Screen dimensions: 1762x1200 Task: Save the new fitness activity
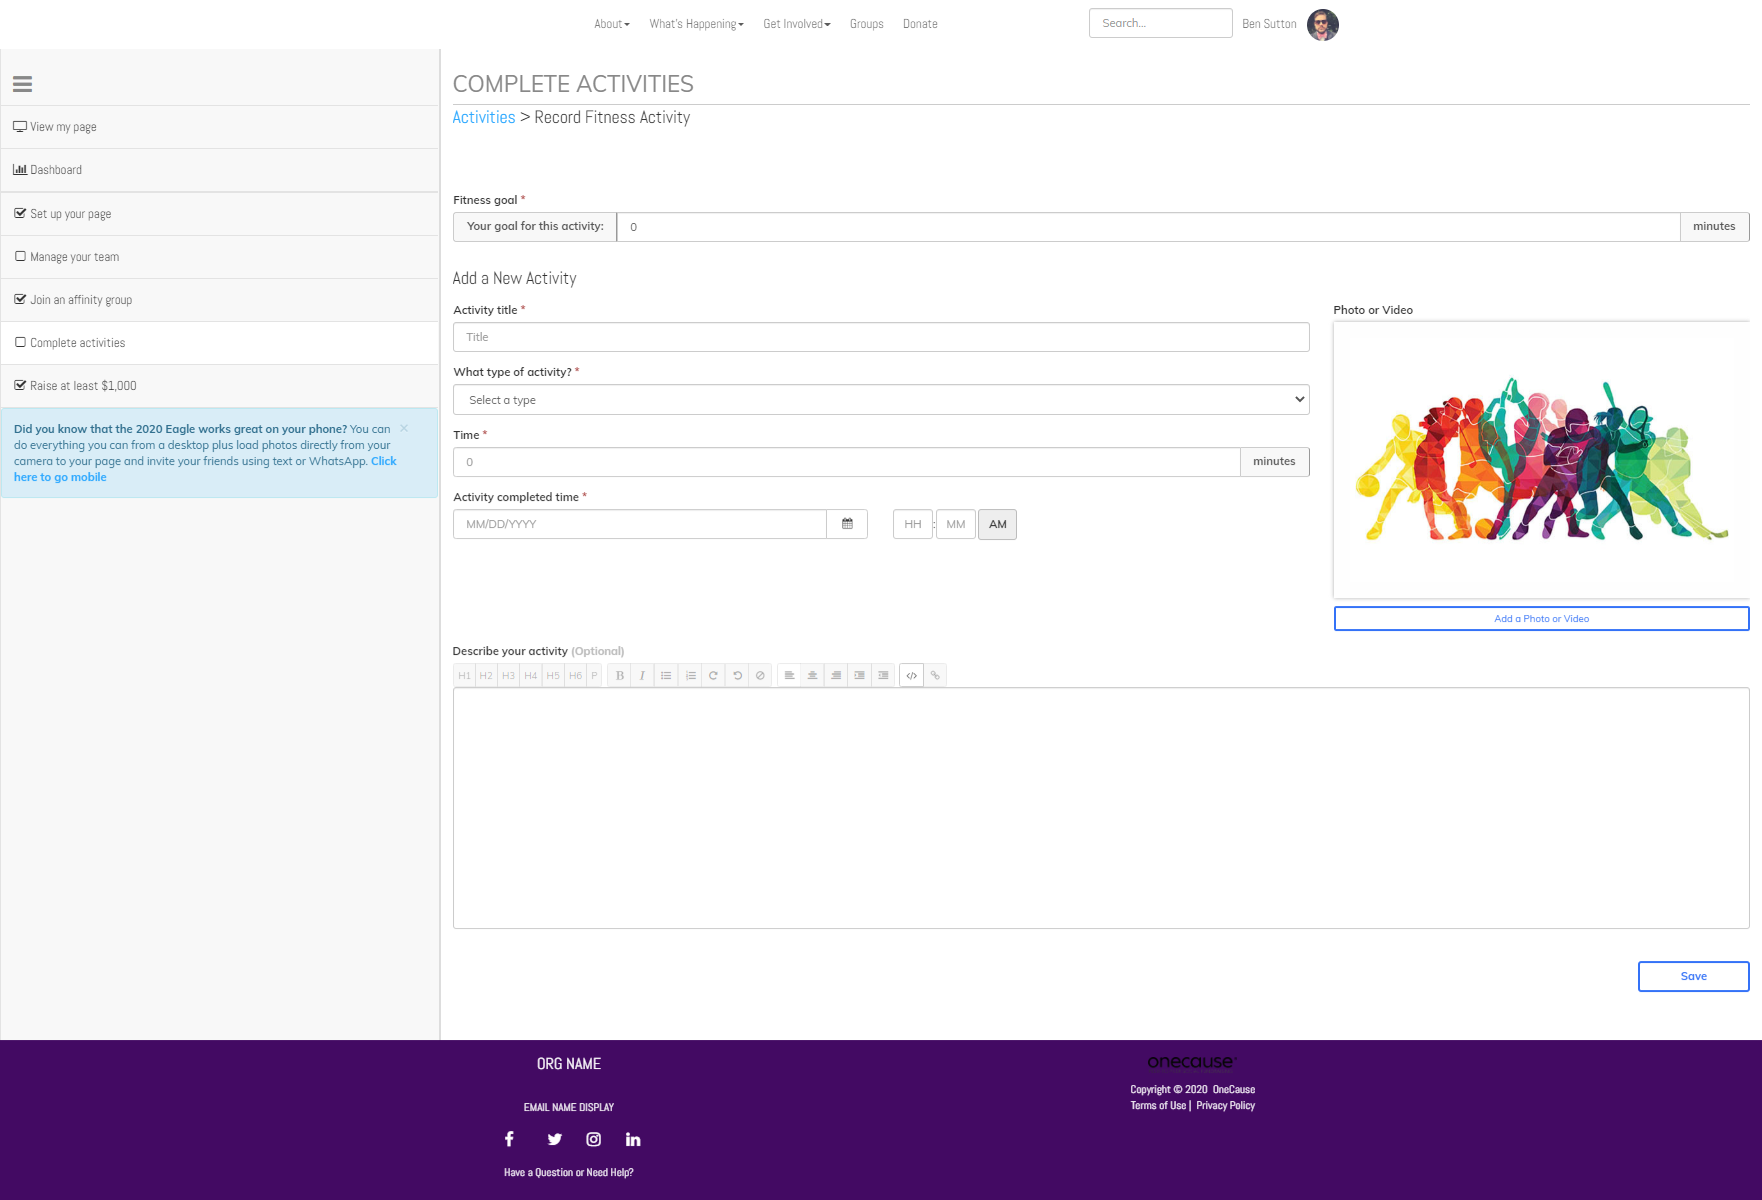point(1692,976)
